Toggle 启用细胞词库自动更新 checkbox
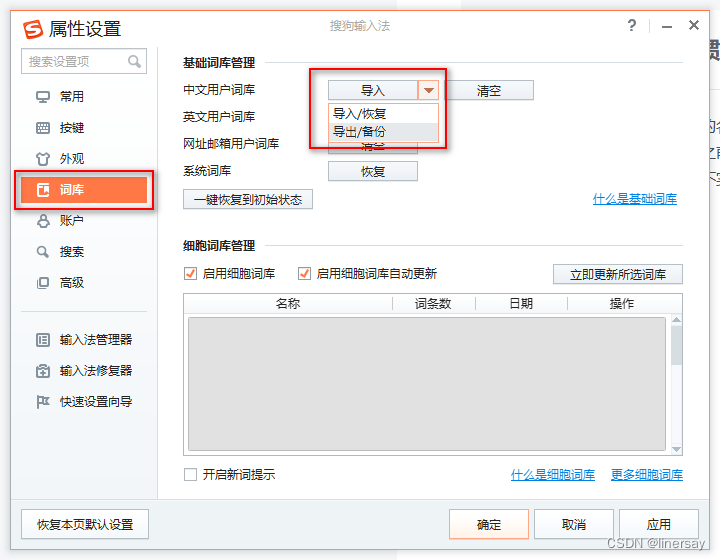This screenshot has height=560, width=720. tap(304, 274)
